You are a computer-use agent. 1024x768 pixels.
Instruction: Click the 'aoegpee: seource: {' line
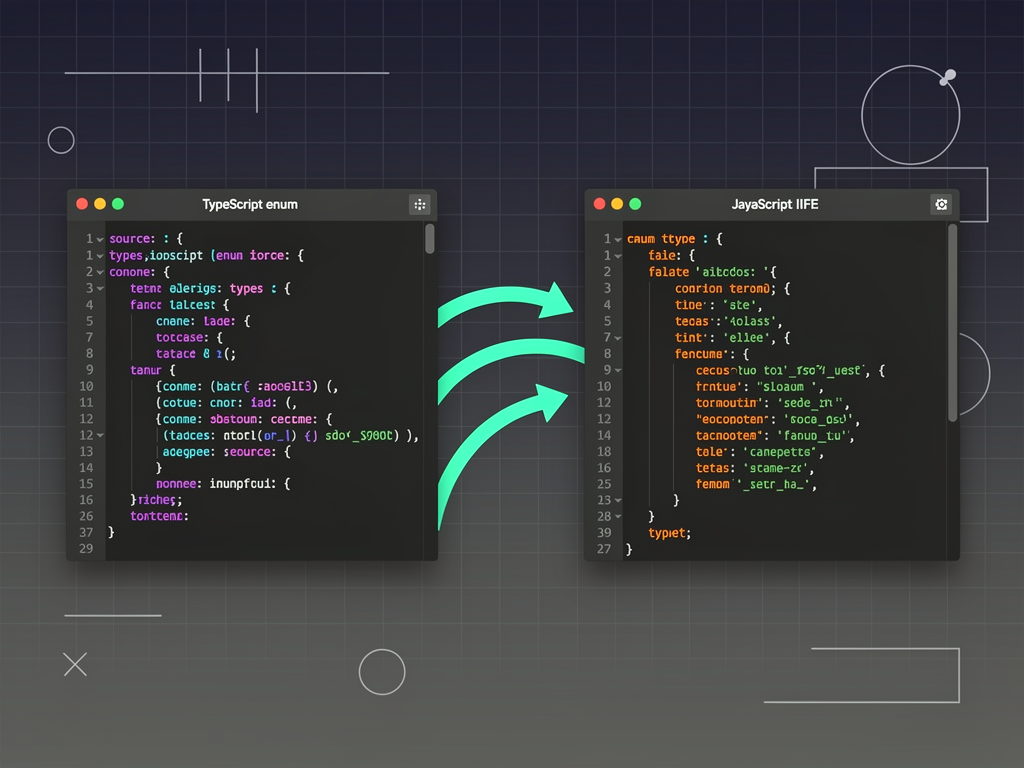tap(227, 452)
